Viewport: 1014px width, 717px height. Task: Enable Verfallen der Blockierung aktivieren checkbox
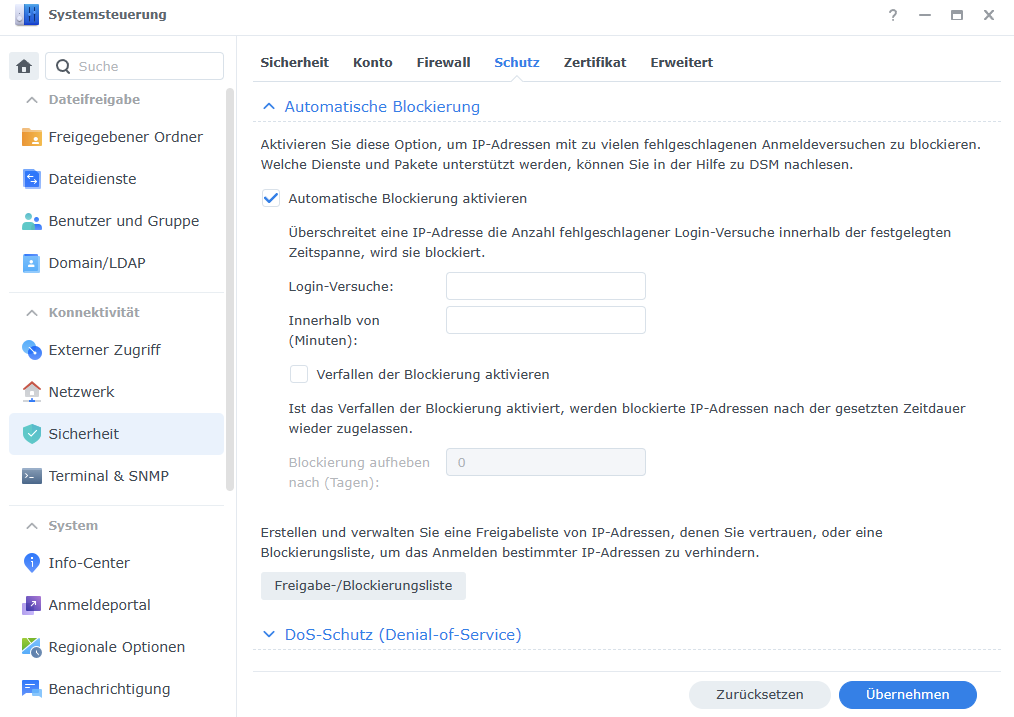click(x=299, y=375)
